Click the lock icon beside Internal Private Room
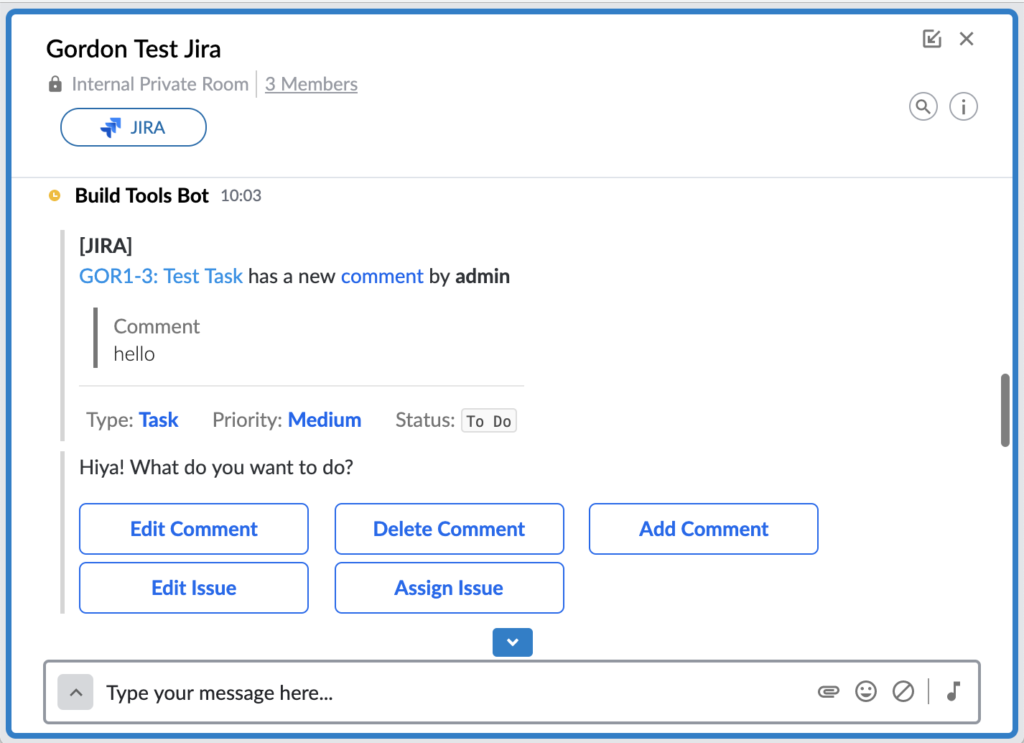The height and width of the screenshot is (743, 1024). pyautogui.click(x=54, y=84)
